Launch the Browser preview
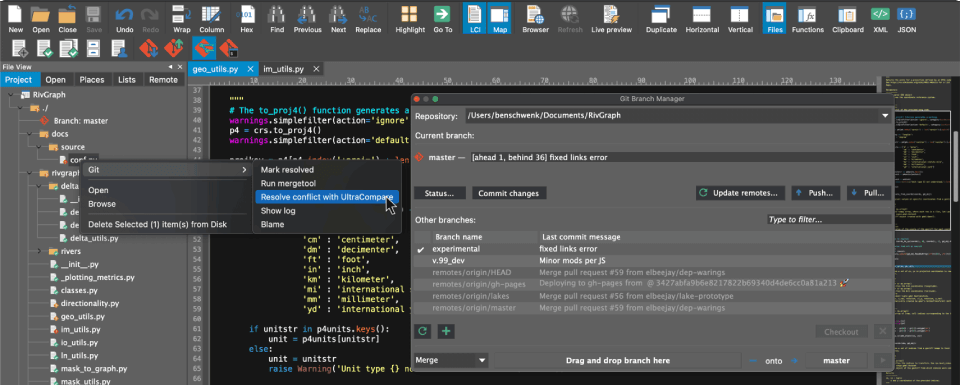This screenshot has height=385, width=960. point(535,19)
